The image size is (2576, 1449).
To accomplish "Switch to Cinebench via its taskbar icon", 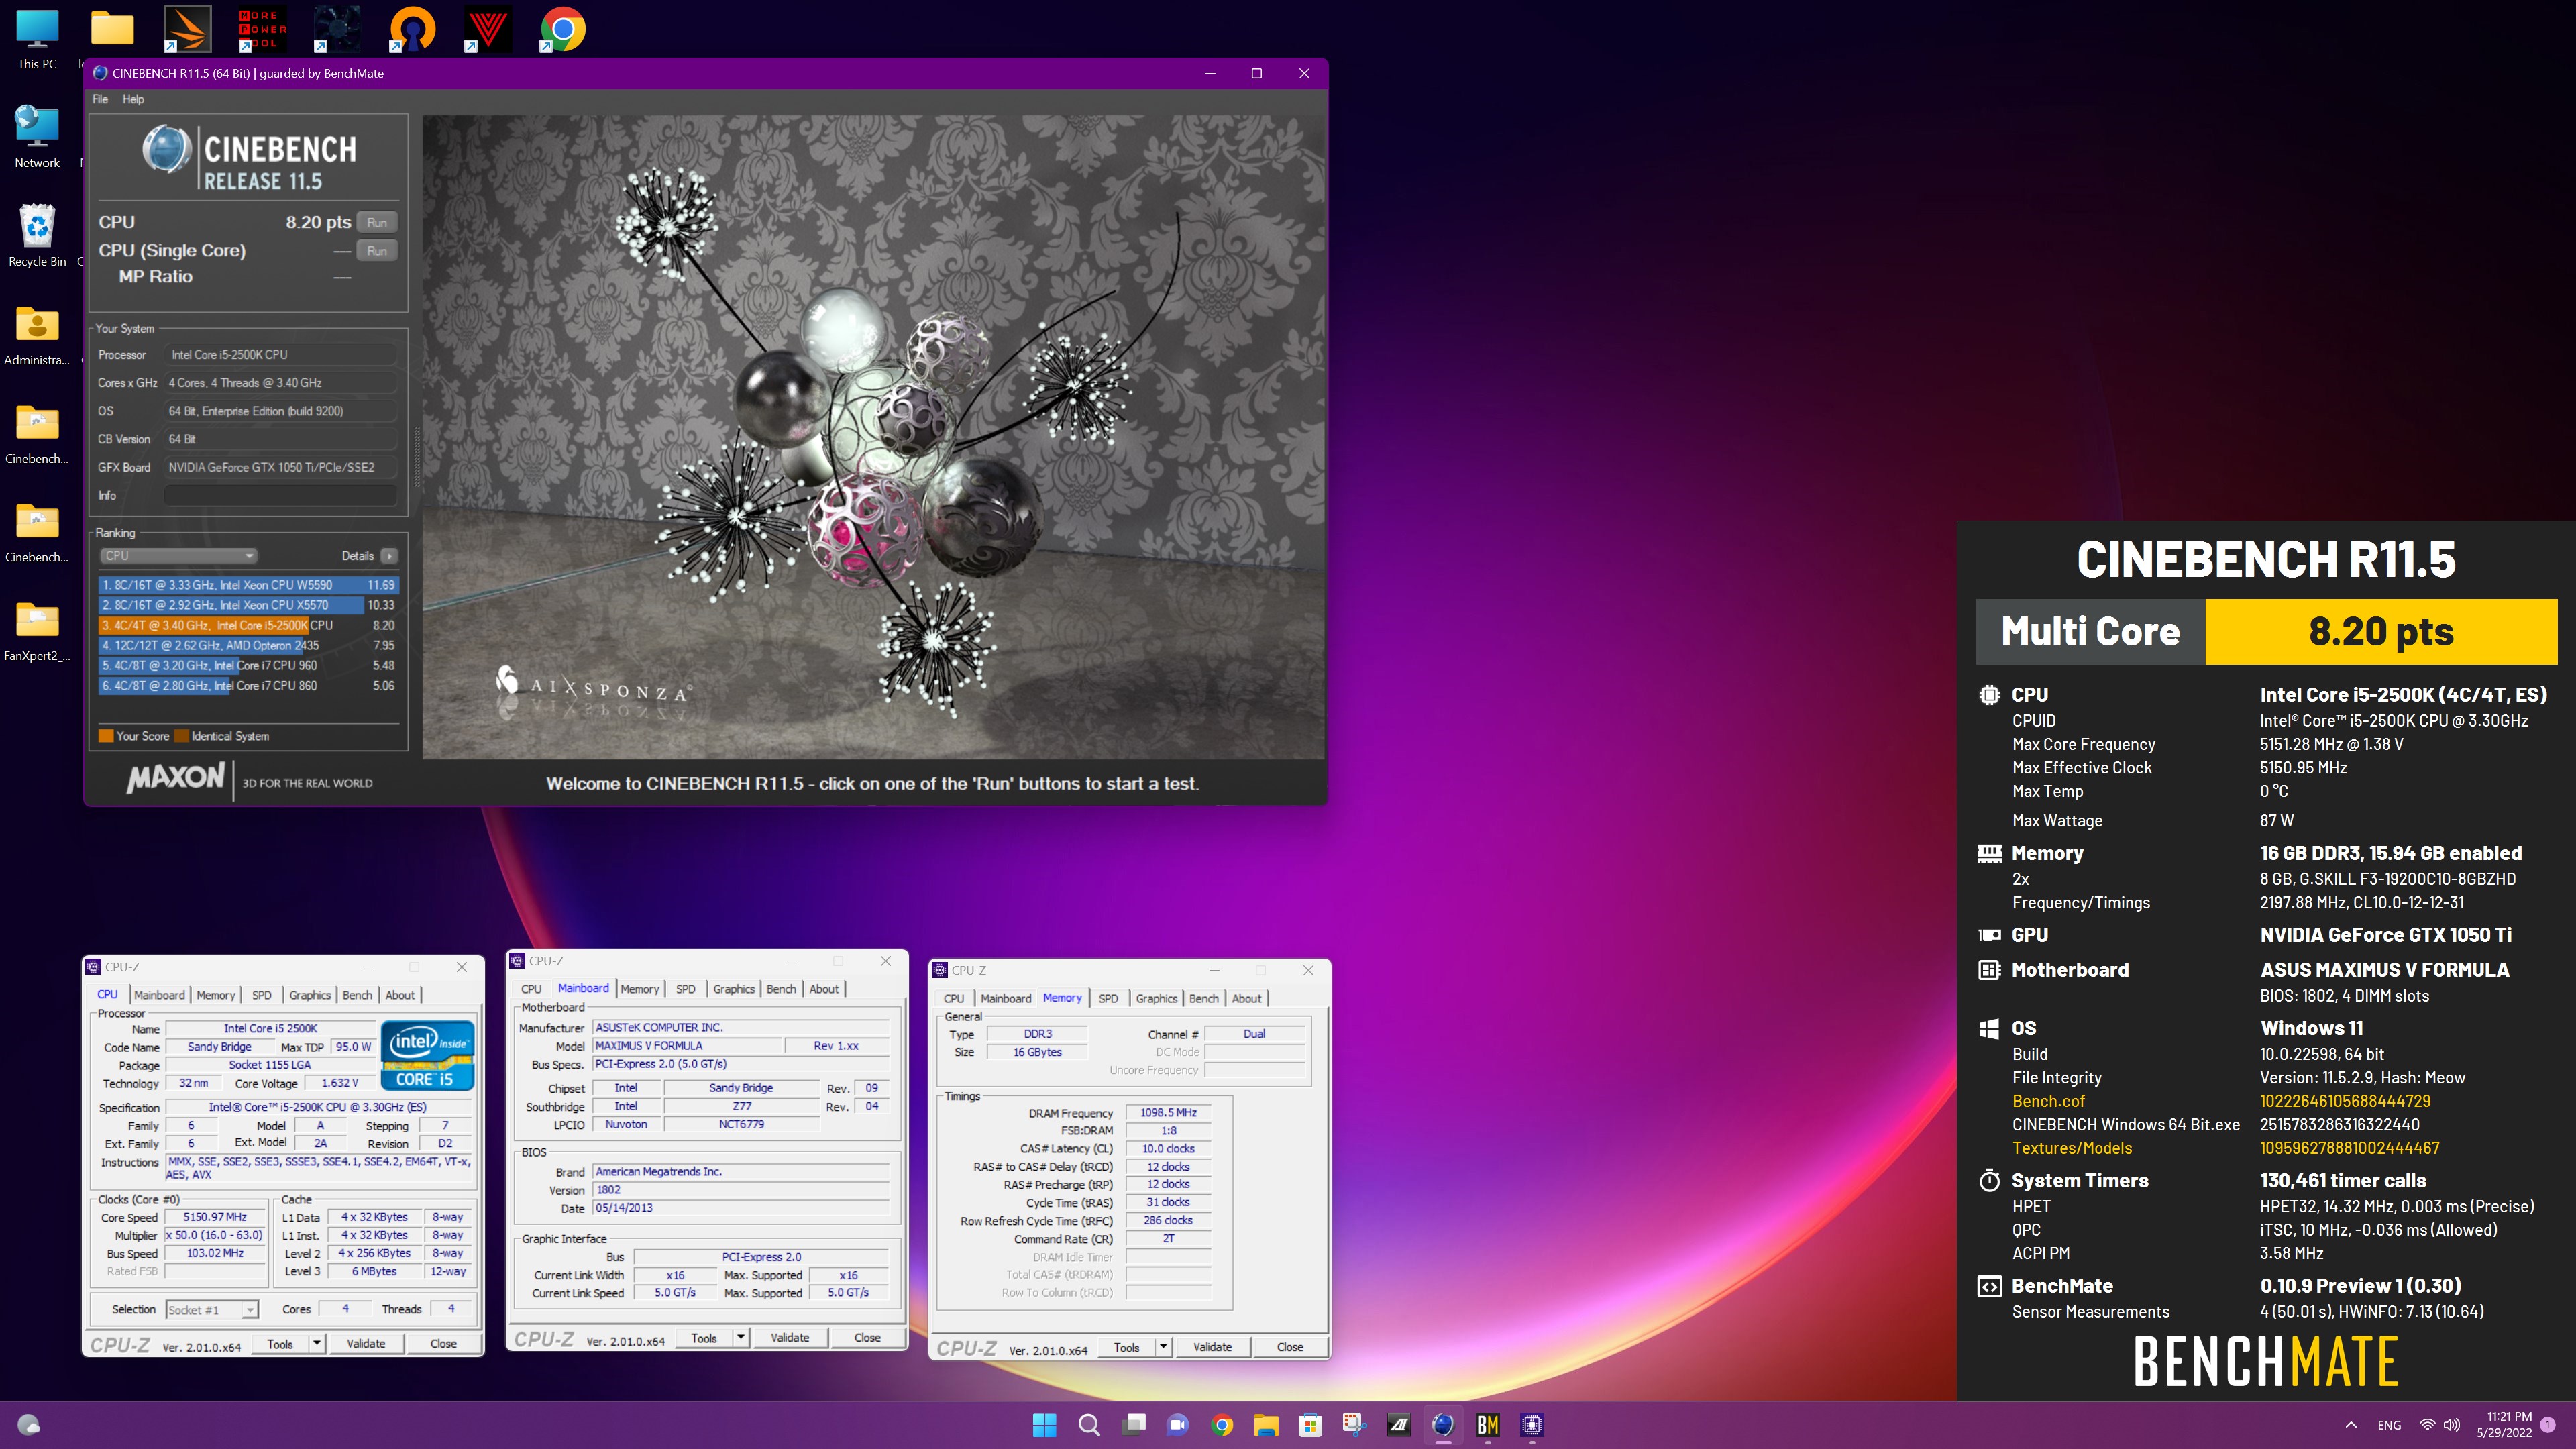I will point(1443,1425).
